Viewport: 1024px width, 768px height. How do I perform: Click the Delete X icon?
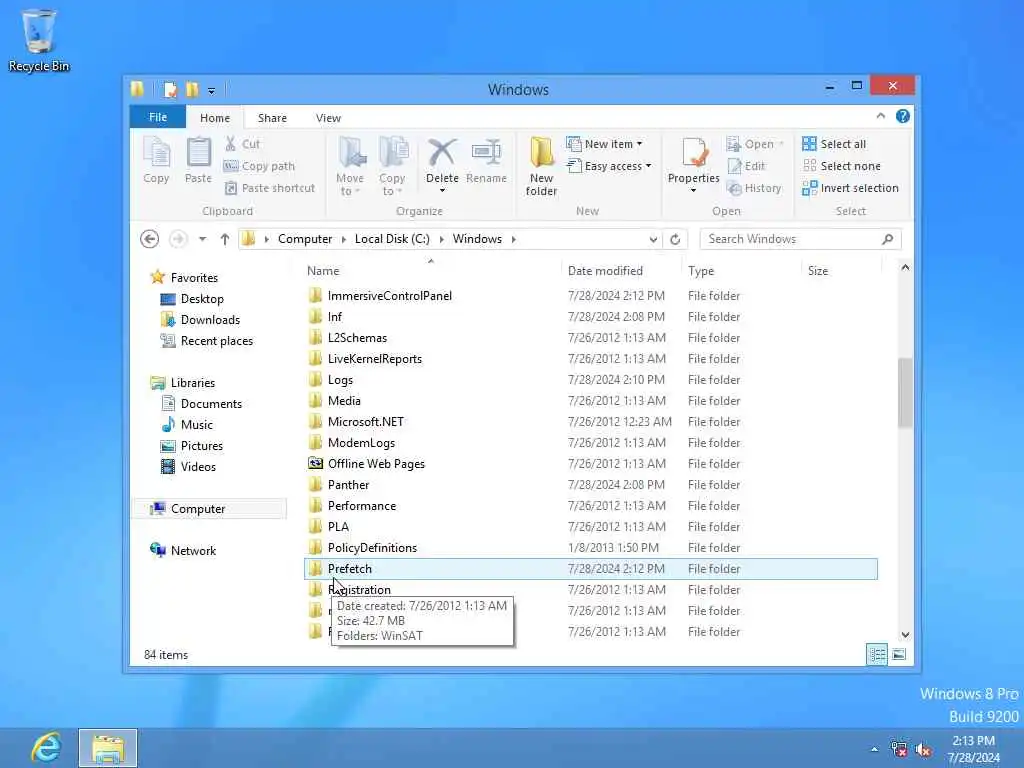click(x=442, y=153)
